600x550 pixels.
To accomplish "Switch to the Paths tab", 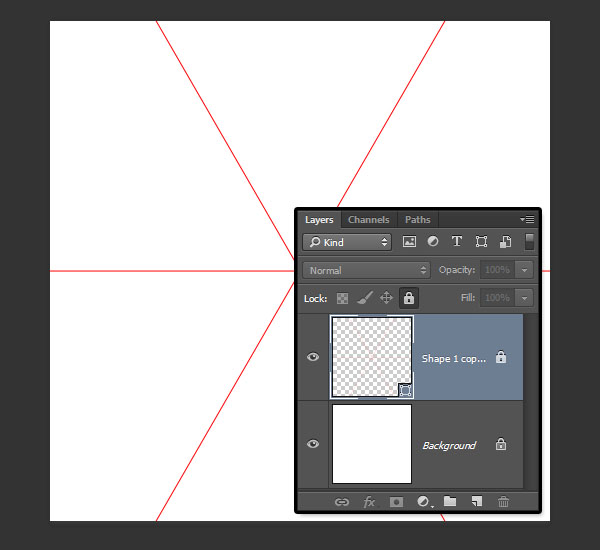I will point(418,220).
